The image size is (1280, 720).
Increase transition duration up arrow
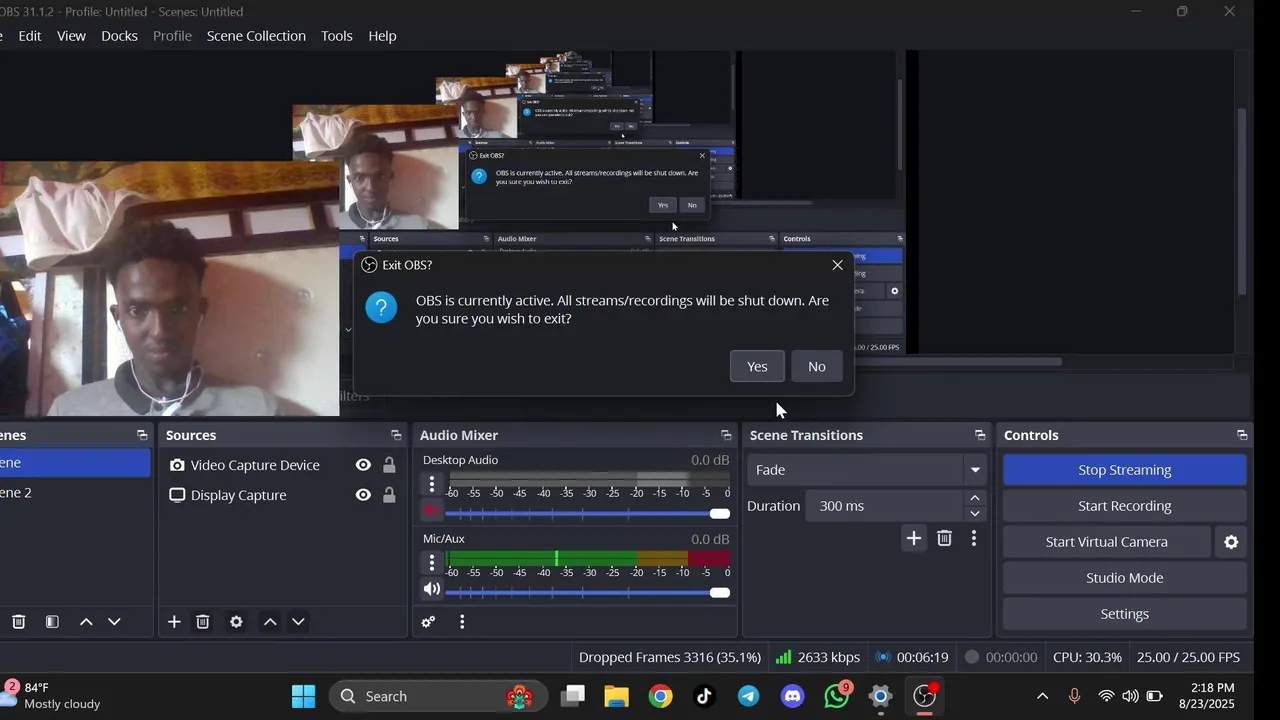coord(975,498)
